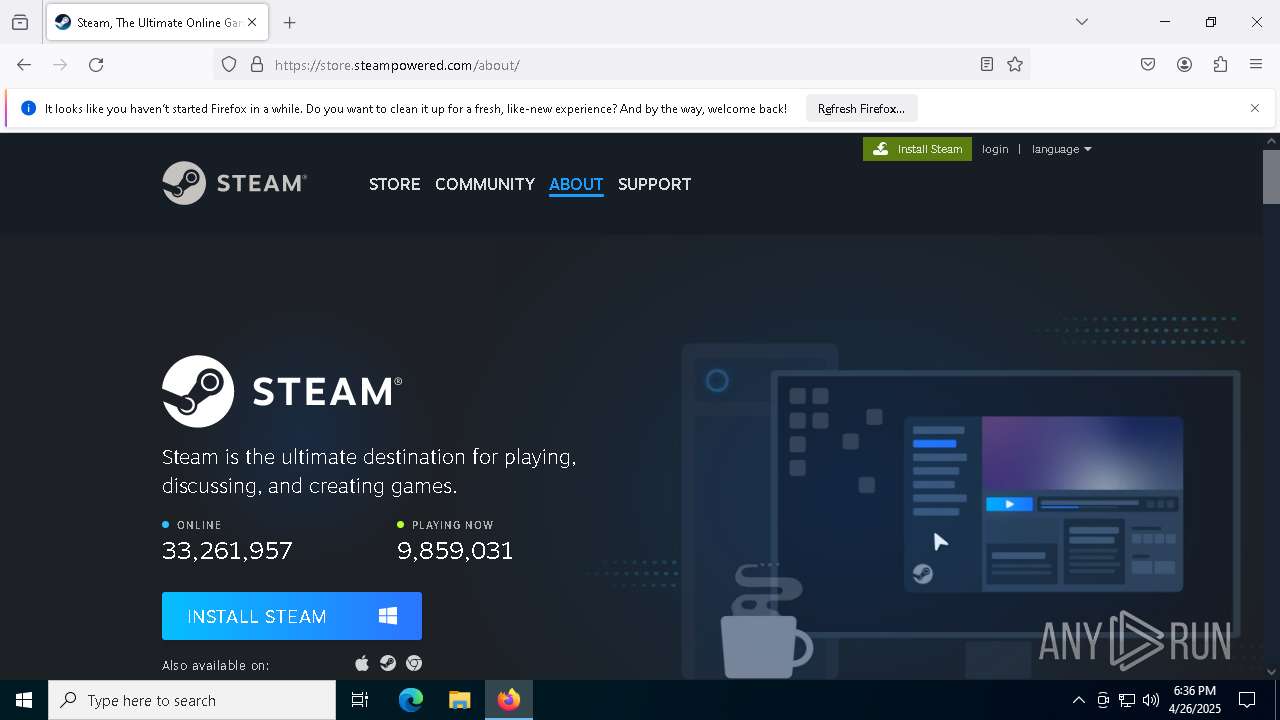Click scrollbar down arrow
The width and height of the screenshot is (1280, 720).
coord(1271,672)
